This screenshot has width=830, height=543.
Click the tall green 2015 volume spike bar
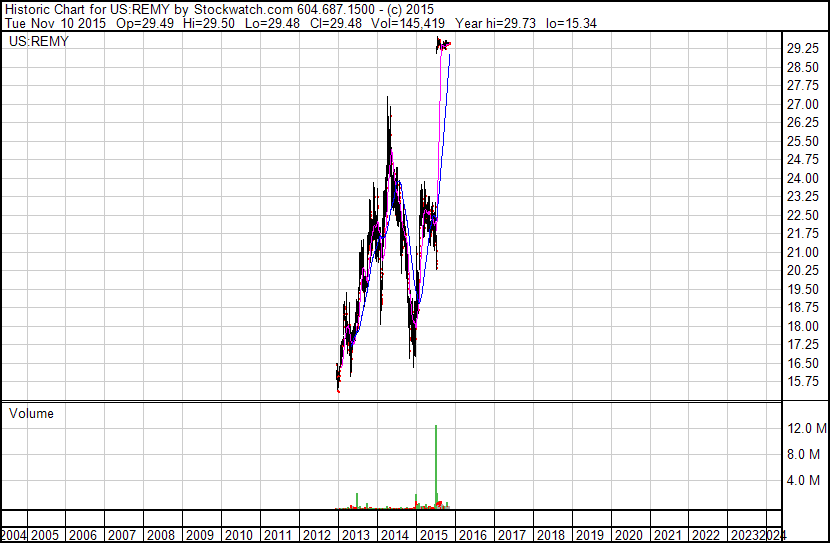(x=436, y=466)
